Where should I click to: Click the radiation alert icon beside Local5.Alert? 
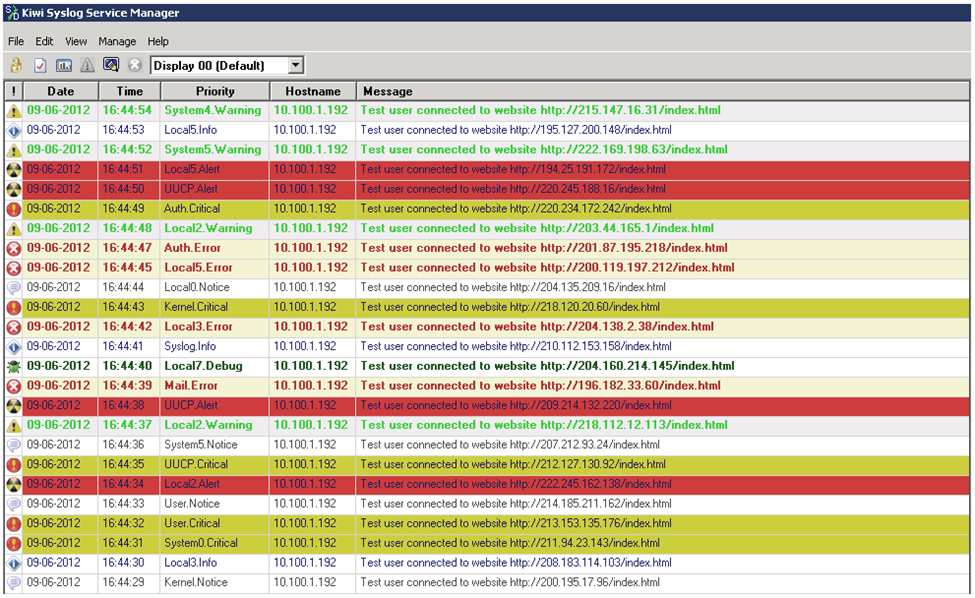click(x=11, y=169)
